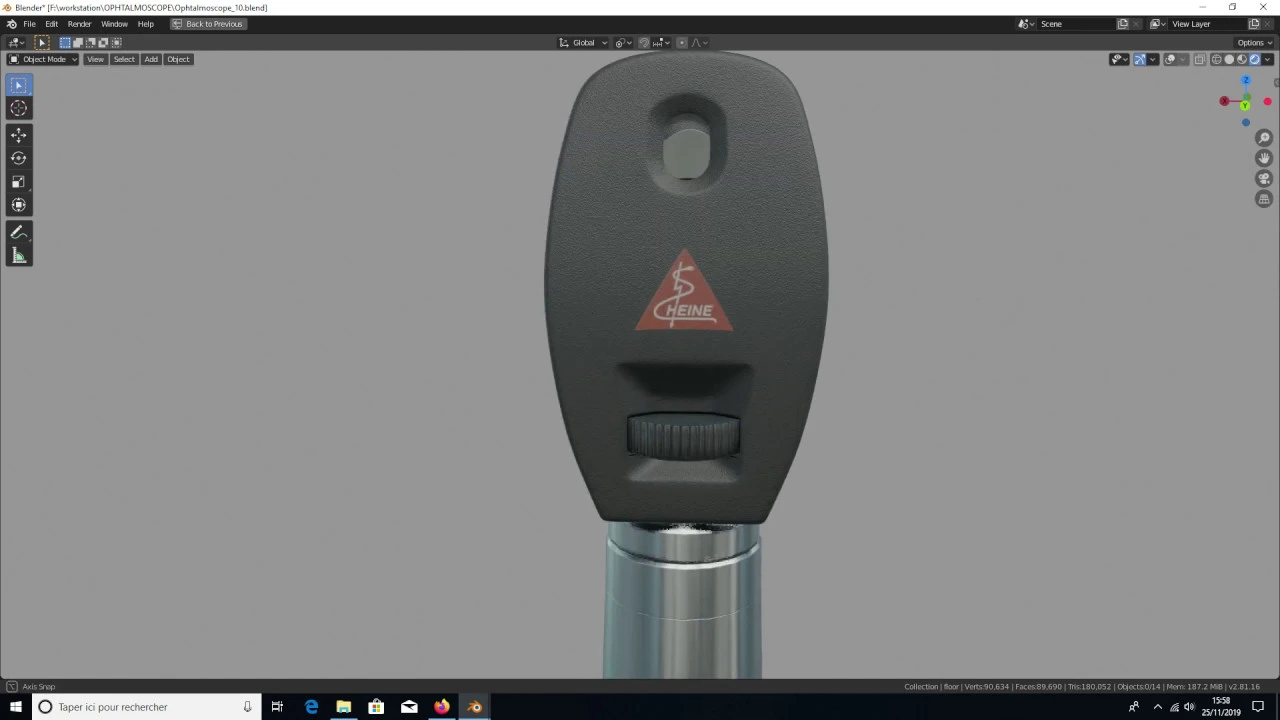Open the Help menu
The width and height of the screenshot is (1280, 720).
click(x=146, y=24)
